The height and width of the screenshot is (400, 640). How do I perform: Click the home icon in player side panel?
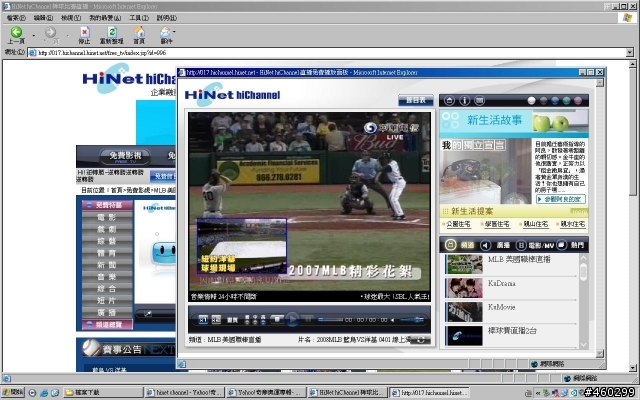point(449,100)
